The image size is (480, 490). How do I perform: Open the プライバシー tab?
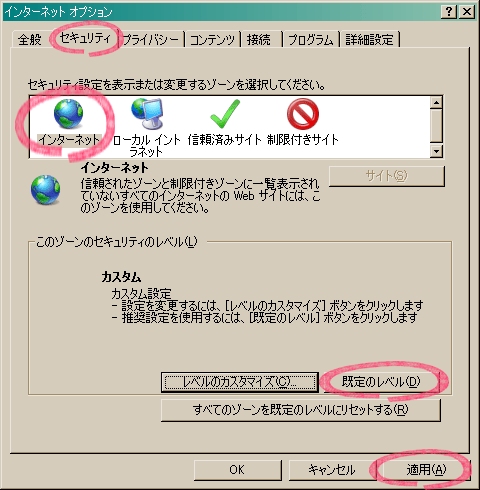coord(151,40)
